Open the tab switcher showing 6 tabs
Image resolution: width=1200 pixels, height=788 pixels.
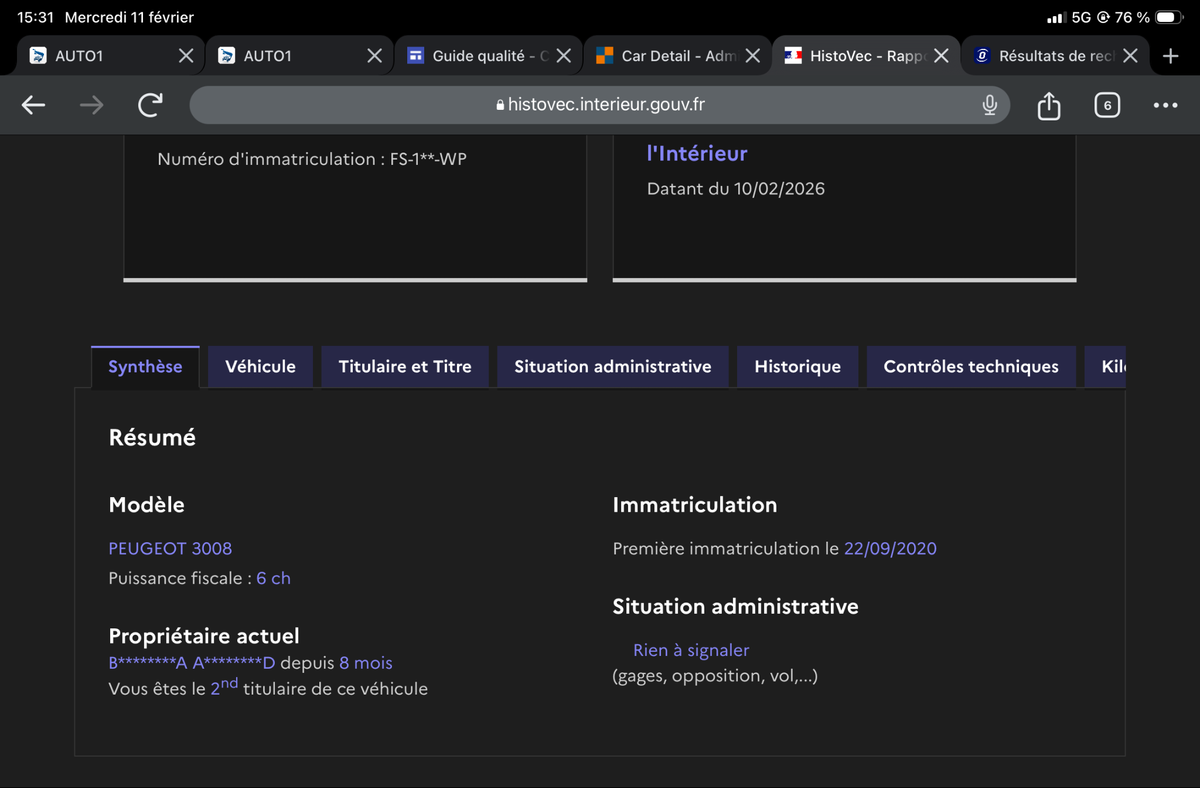pos(1107,105)
